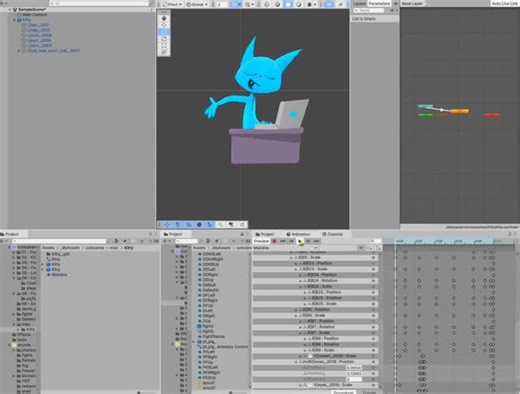This screenshot has width=520, height=394.
Task: Click the left Project panel search field
Action: pyautogui.click(x=59, y=241)
